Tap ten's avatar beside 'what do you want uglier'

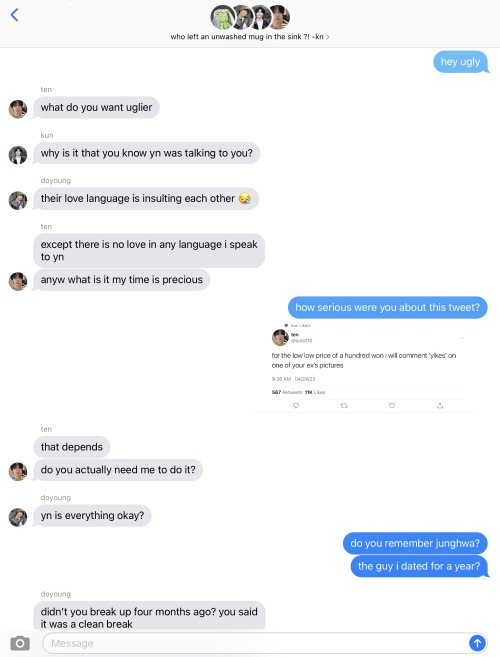[x=18, y=109]
